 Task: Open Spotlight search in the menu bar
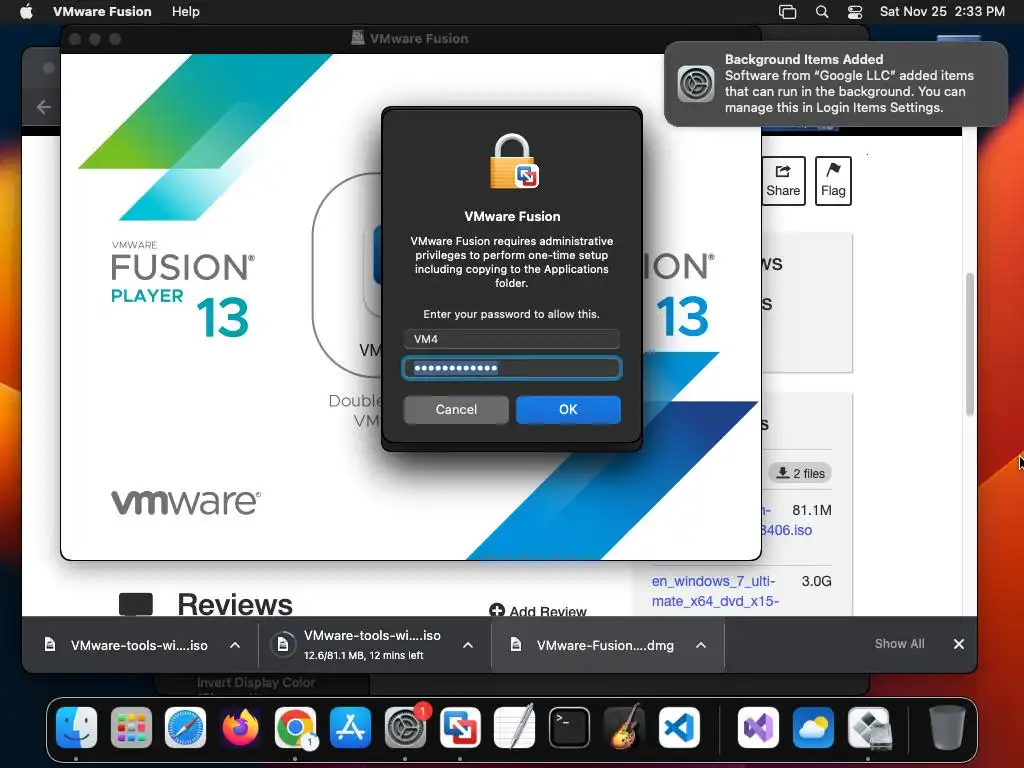822,12
